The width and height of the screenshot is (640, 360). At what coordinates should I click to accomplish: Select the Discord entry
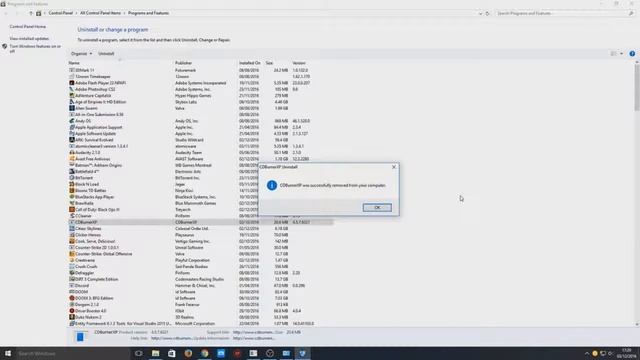click(x=82, y=285)
